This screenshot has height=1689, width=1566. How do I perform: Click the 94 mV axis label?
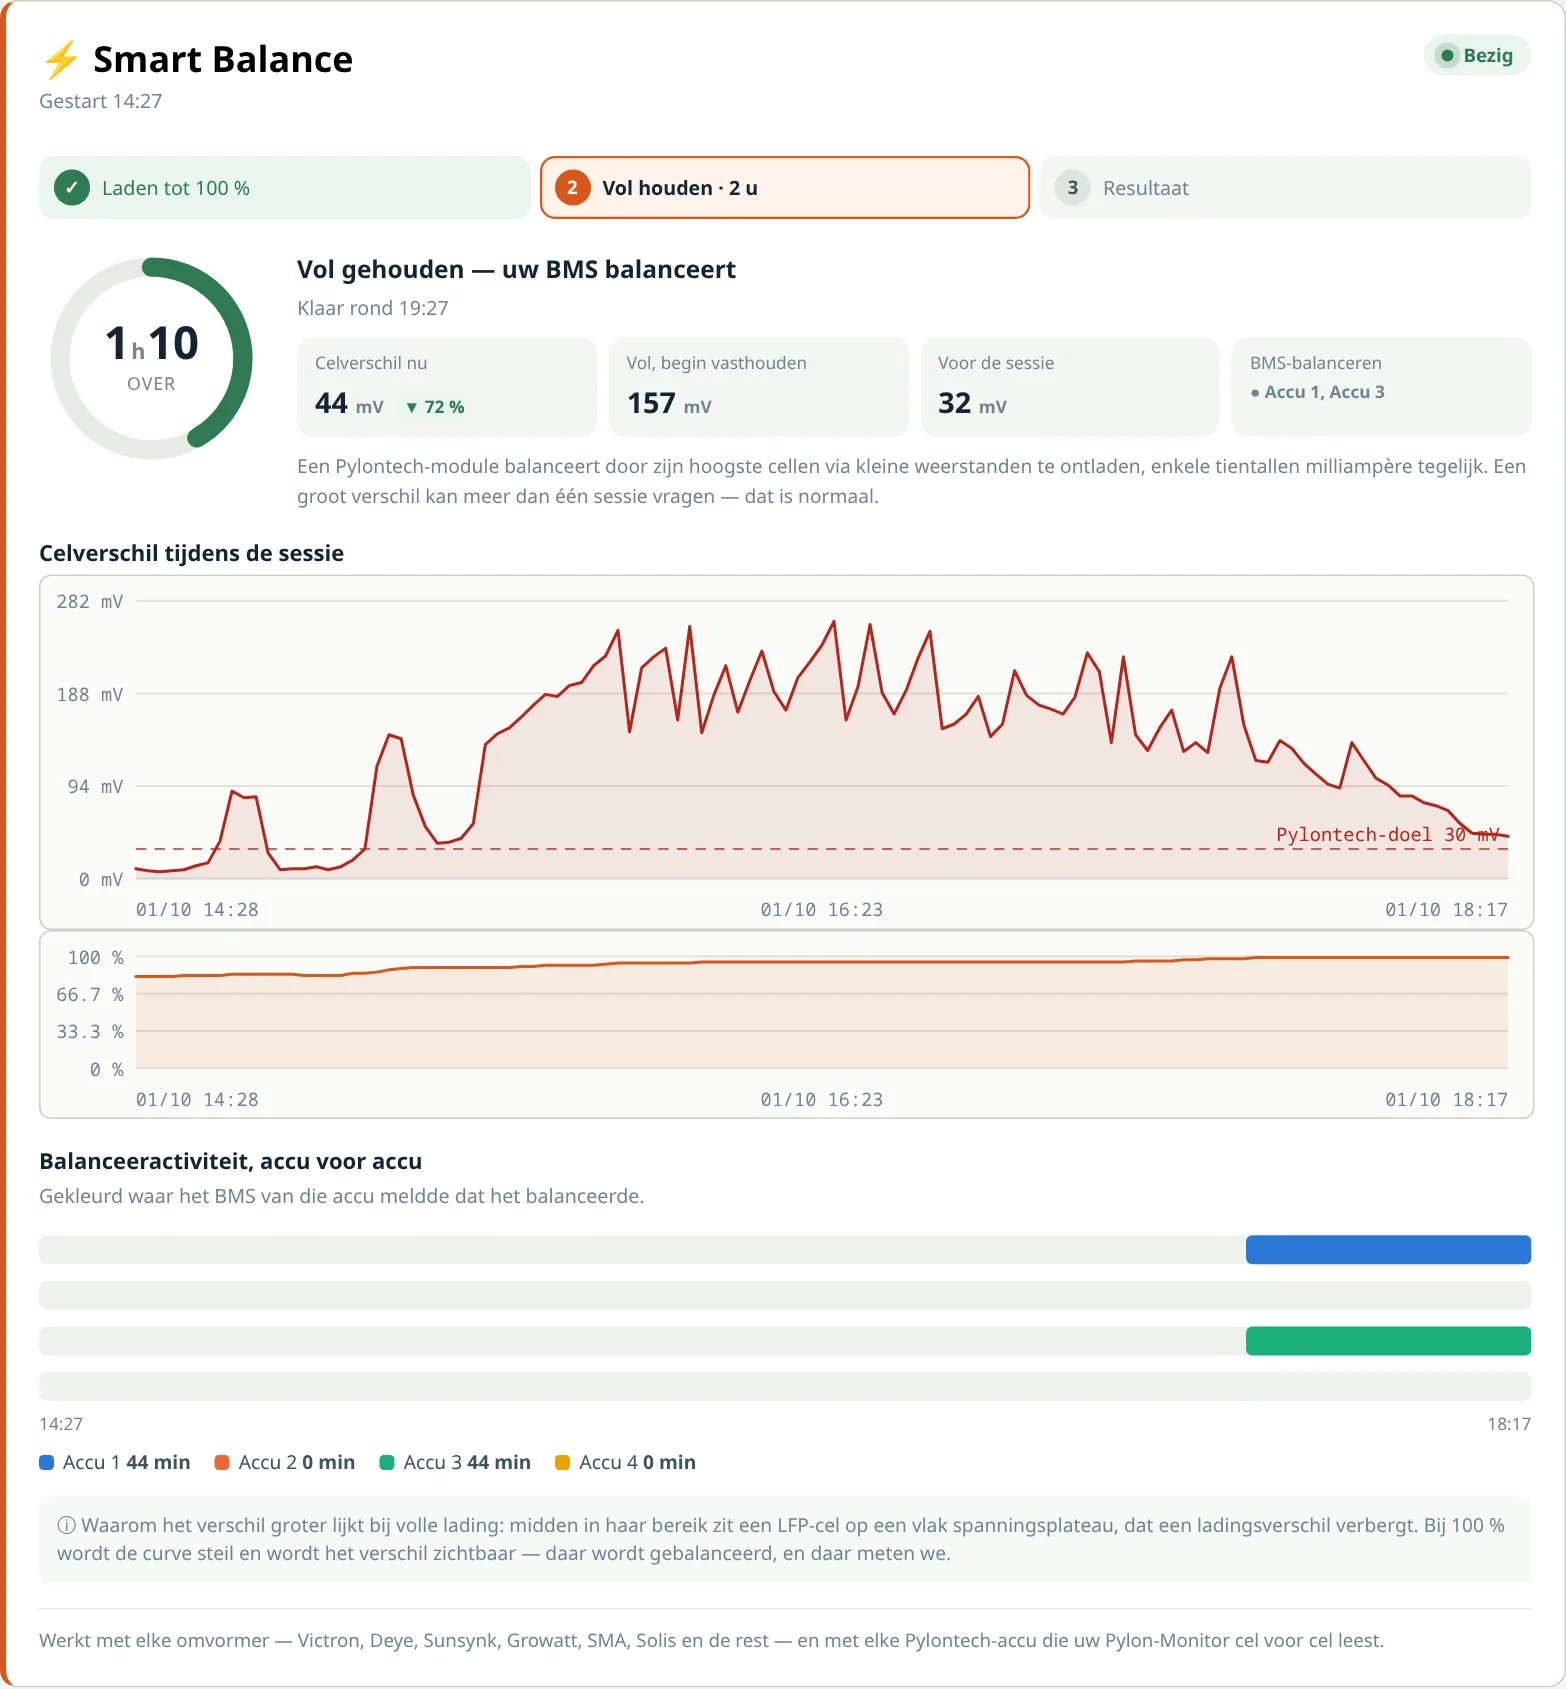tap(95, 787)
